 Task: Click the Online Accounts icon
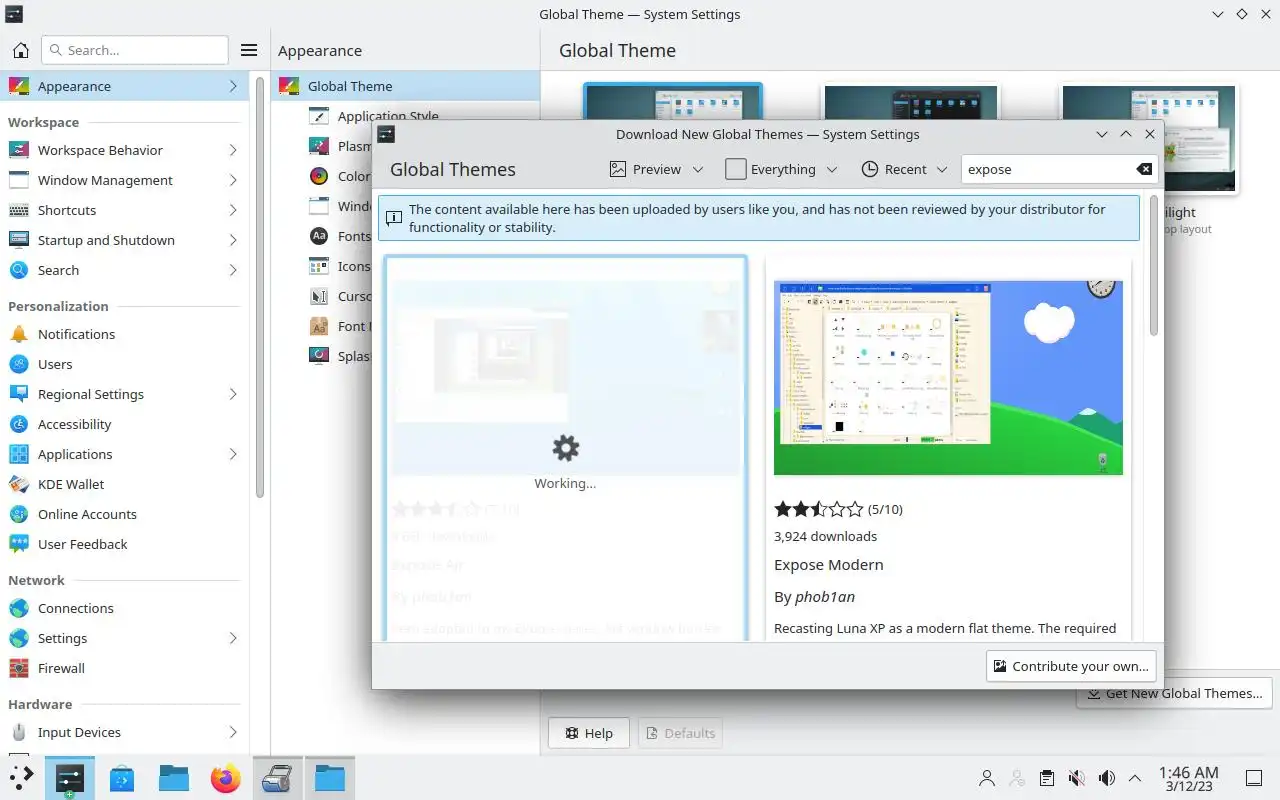[x=18, y=514]
